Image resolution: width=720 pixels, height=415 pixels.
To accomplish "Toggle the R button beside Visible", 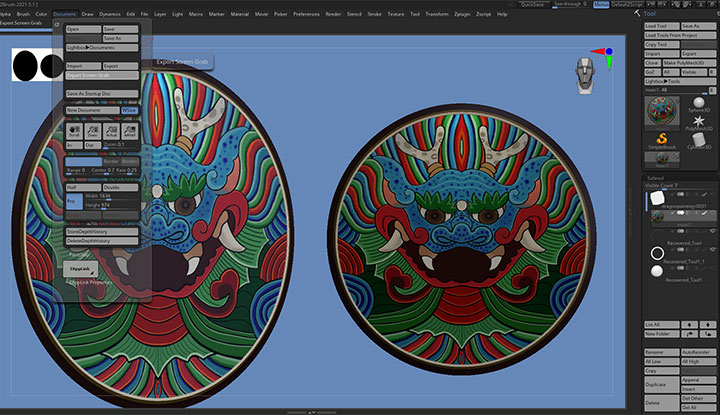I will coord(712,72).
